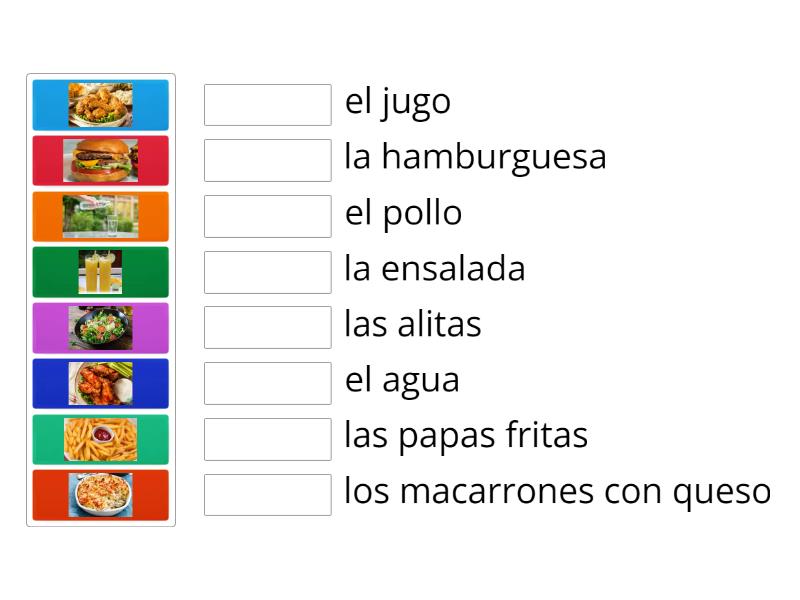Click the las papas fritas label
Viewport: 800px width, 600px height.
pos(466,435)
